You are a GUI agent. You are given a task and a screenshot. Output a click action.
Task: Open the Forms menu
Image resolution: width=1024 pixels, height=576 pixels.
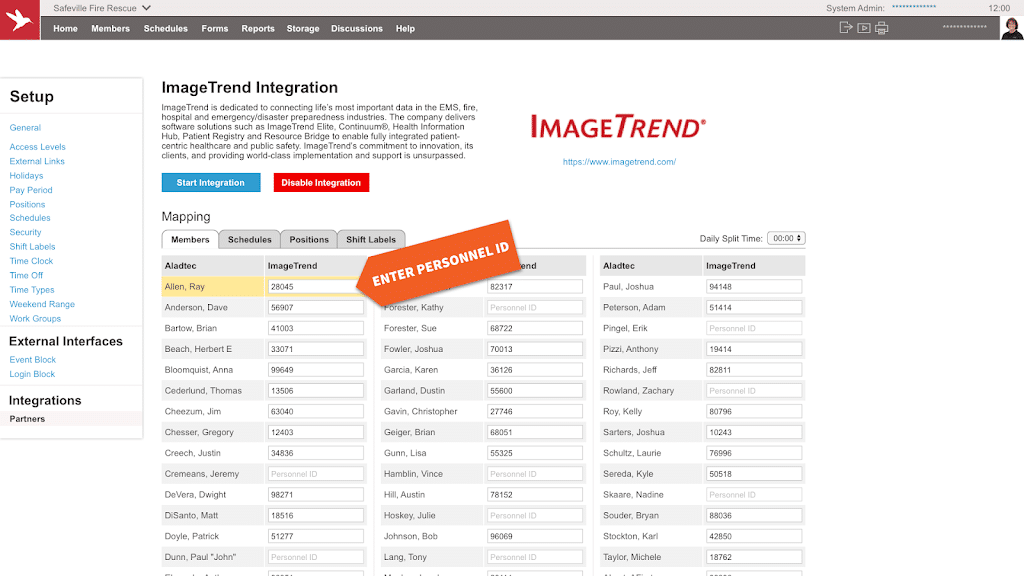(x=215, y=29)
